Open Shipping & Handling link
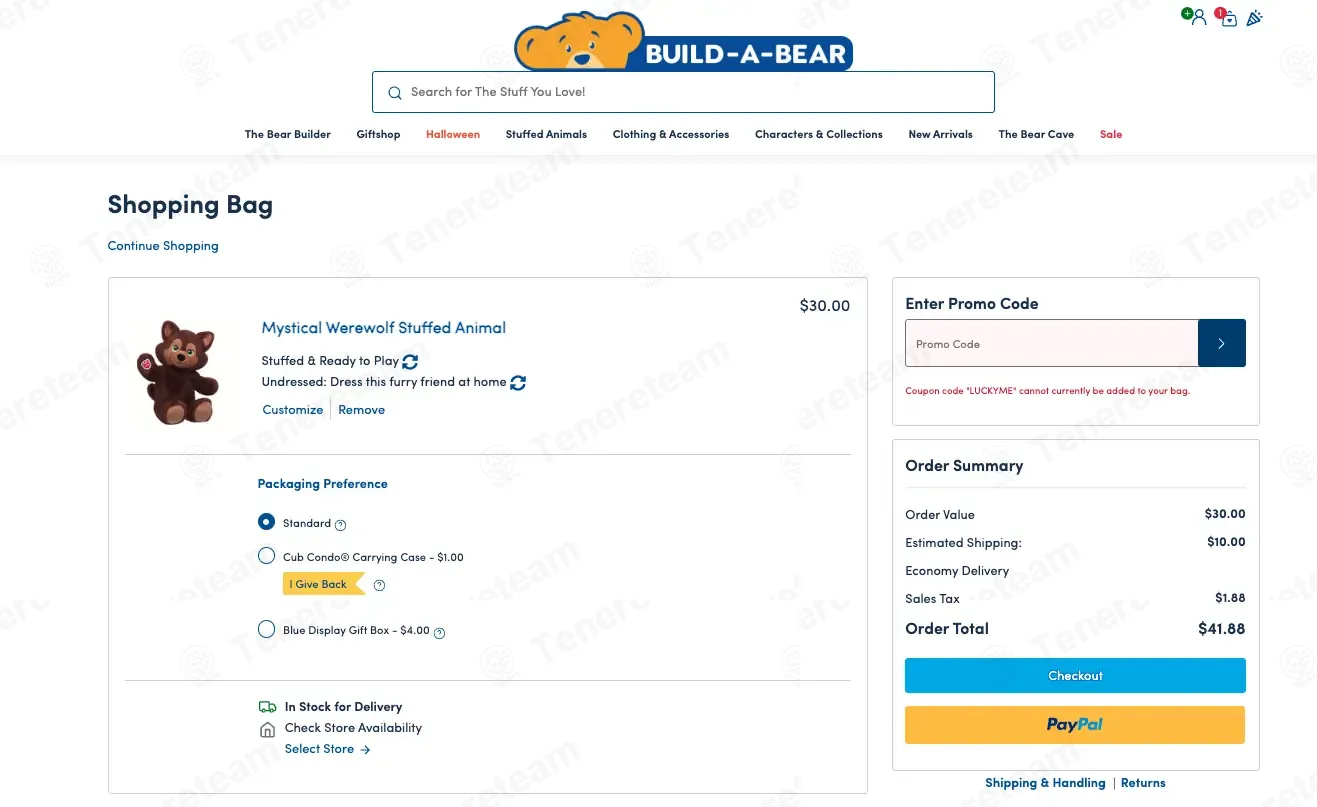This screenshot has height=807, width=1317. pos(1045,783)
